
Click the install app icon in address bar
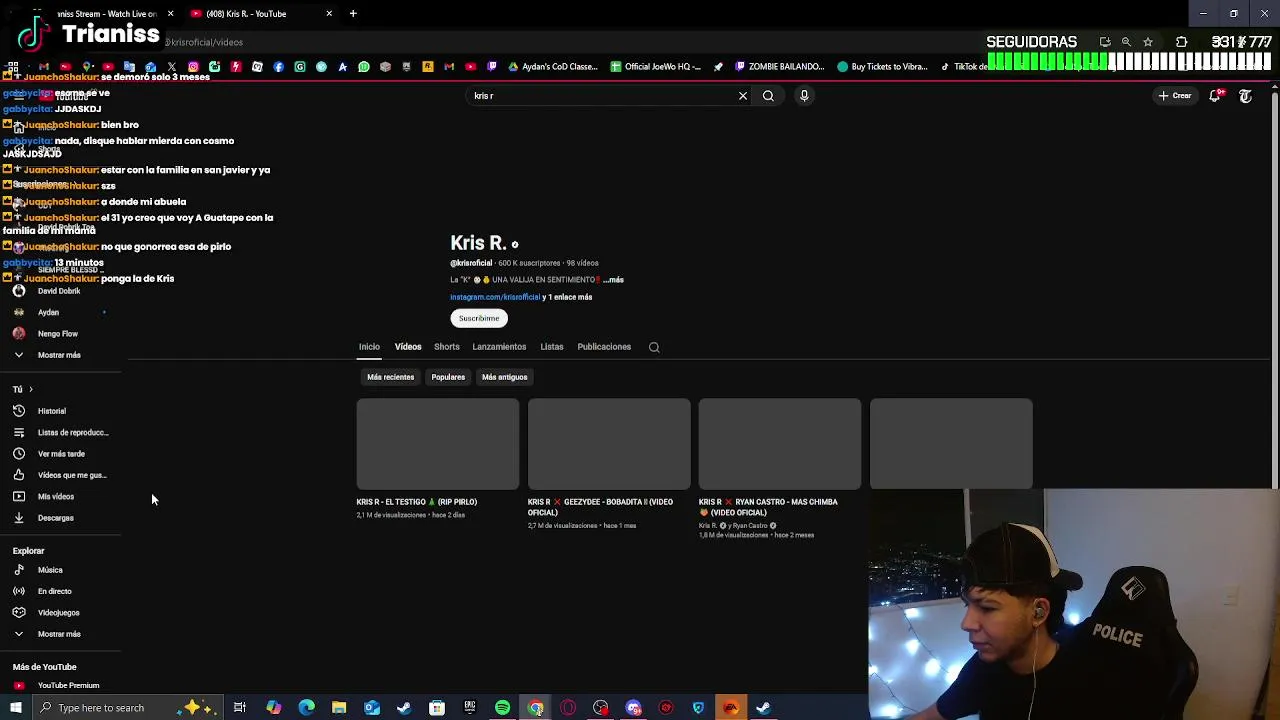coord(1105,42)
